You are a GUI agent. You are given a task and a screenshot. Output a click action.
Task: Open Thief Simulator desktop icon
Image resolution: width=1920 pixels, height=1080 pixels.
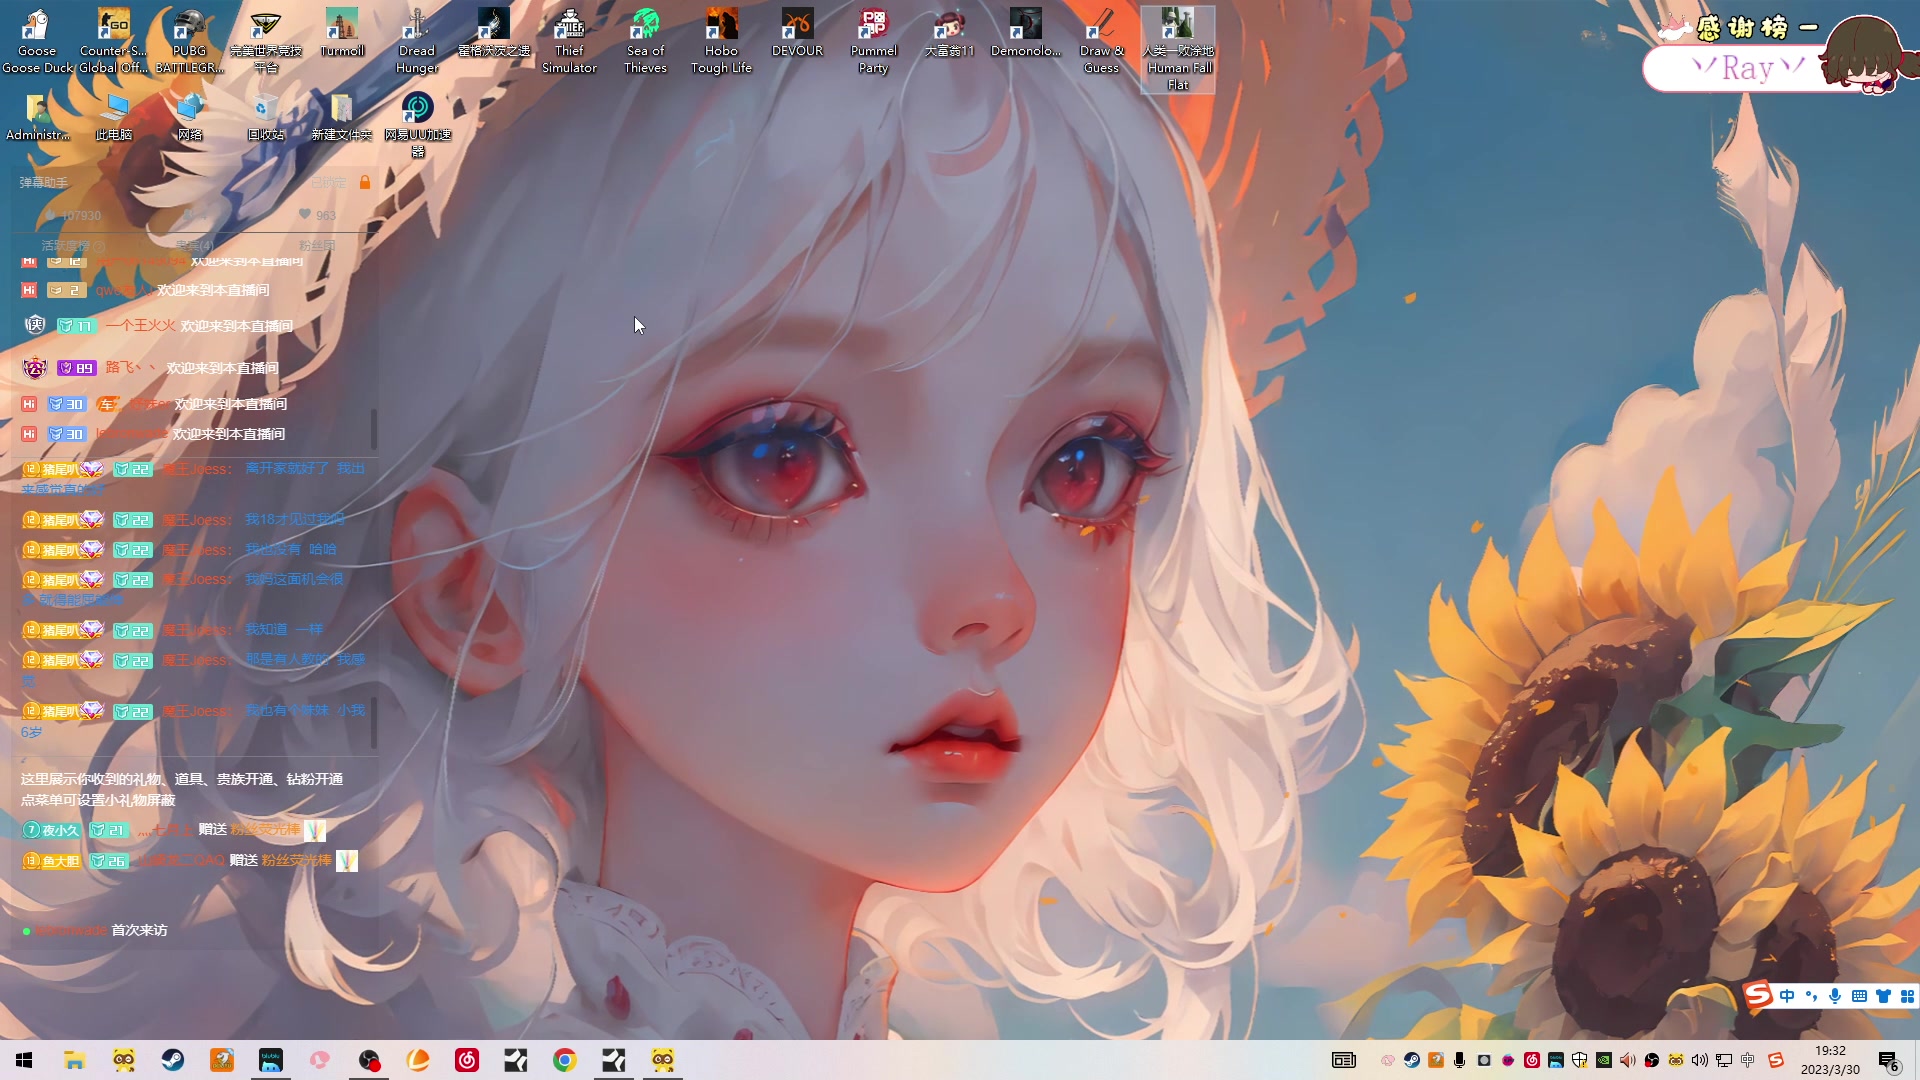[x=569, y=42]
